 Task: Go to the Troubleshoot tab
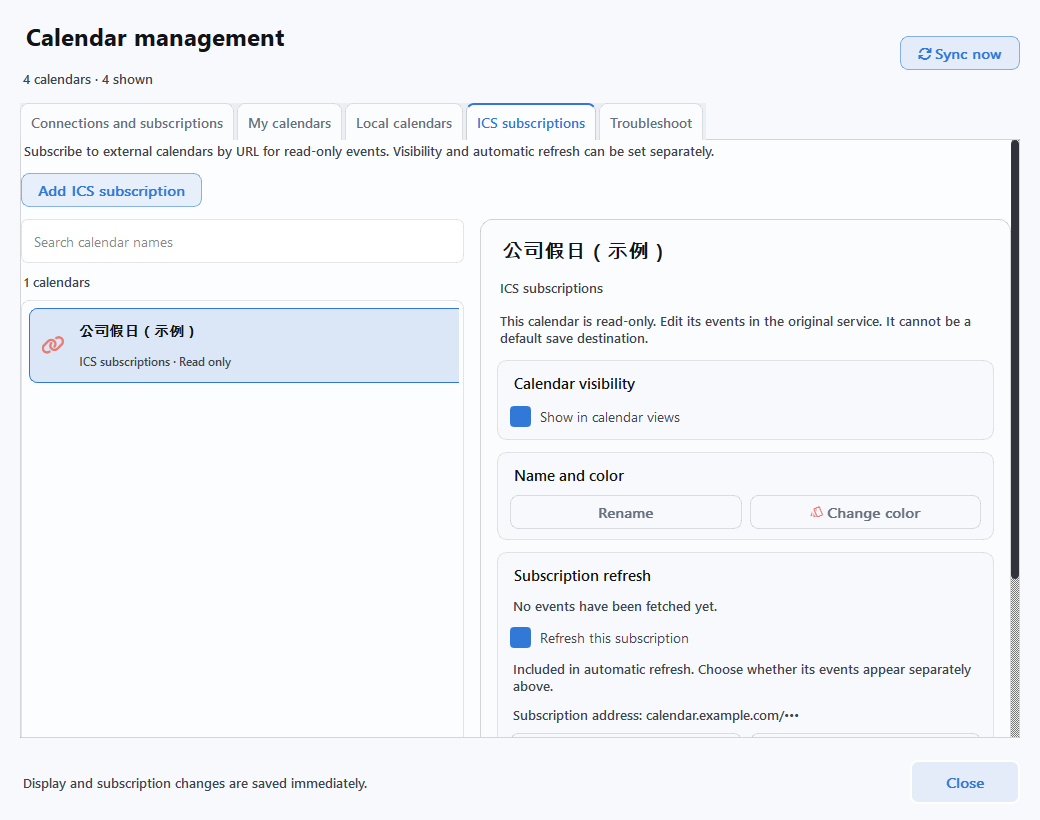click(651, 123)
